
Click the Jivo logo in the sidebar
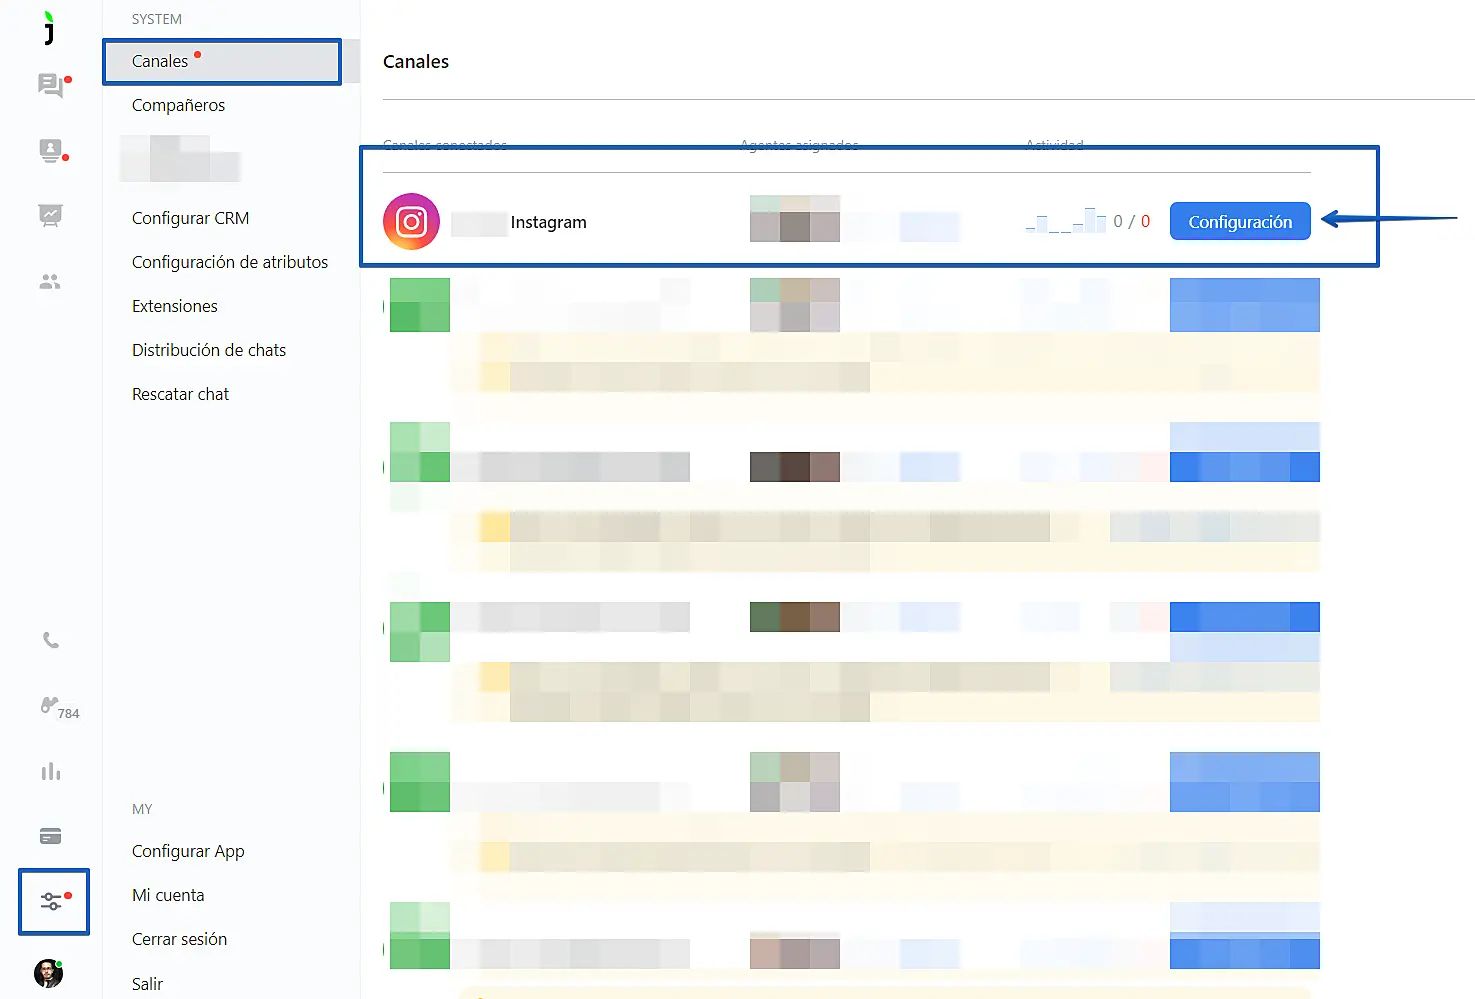[49, 28]
